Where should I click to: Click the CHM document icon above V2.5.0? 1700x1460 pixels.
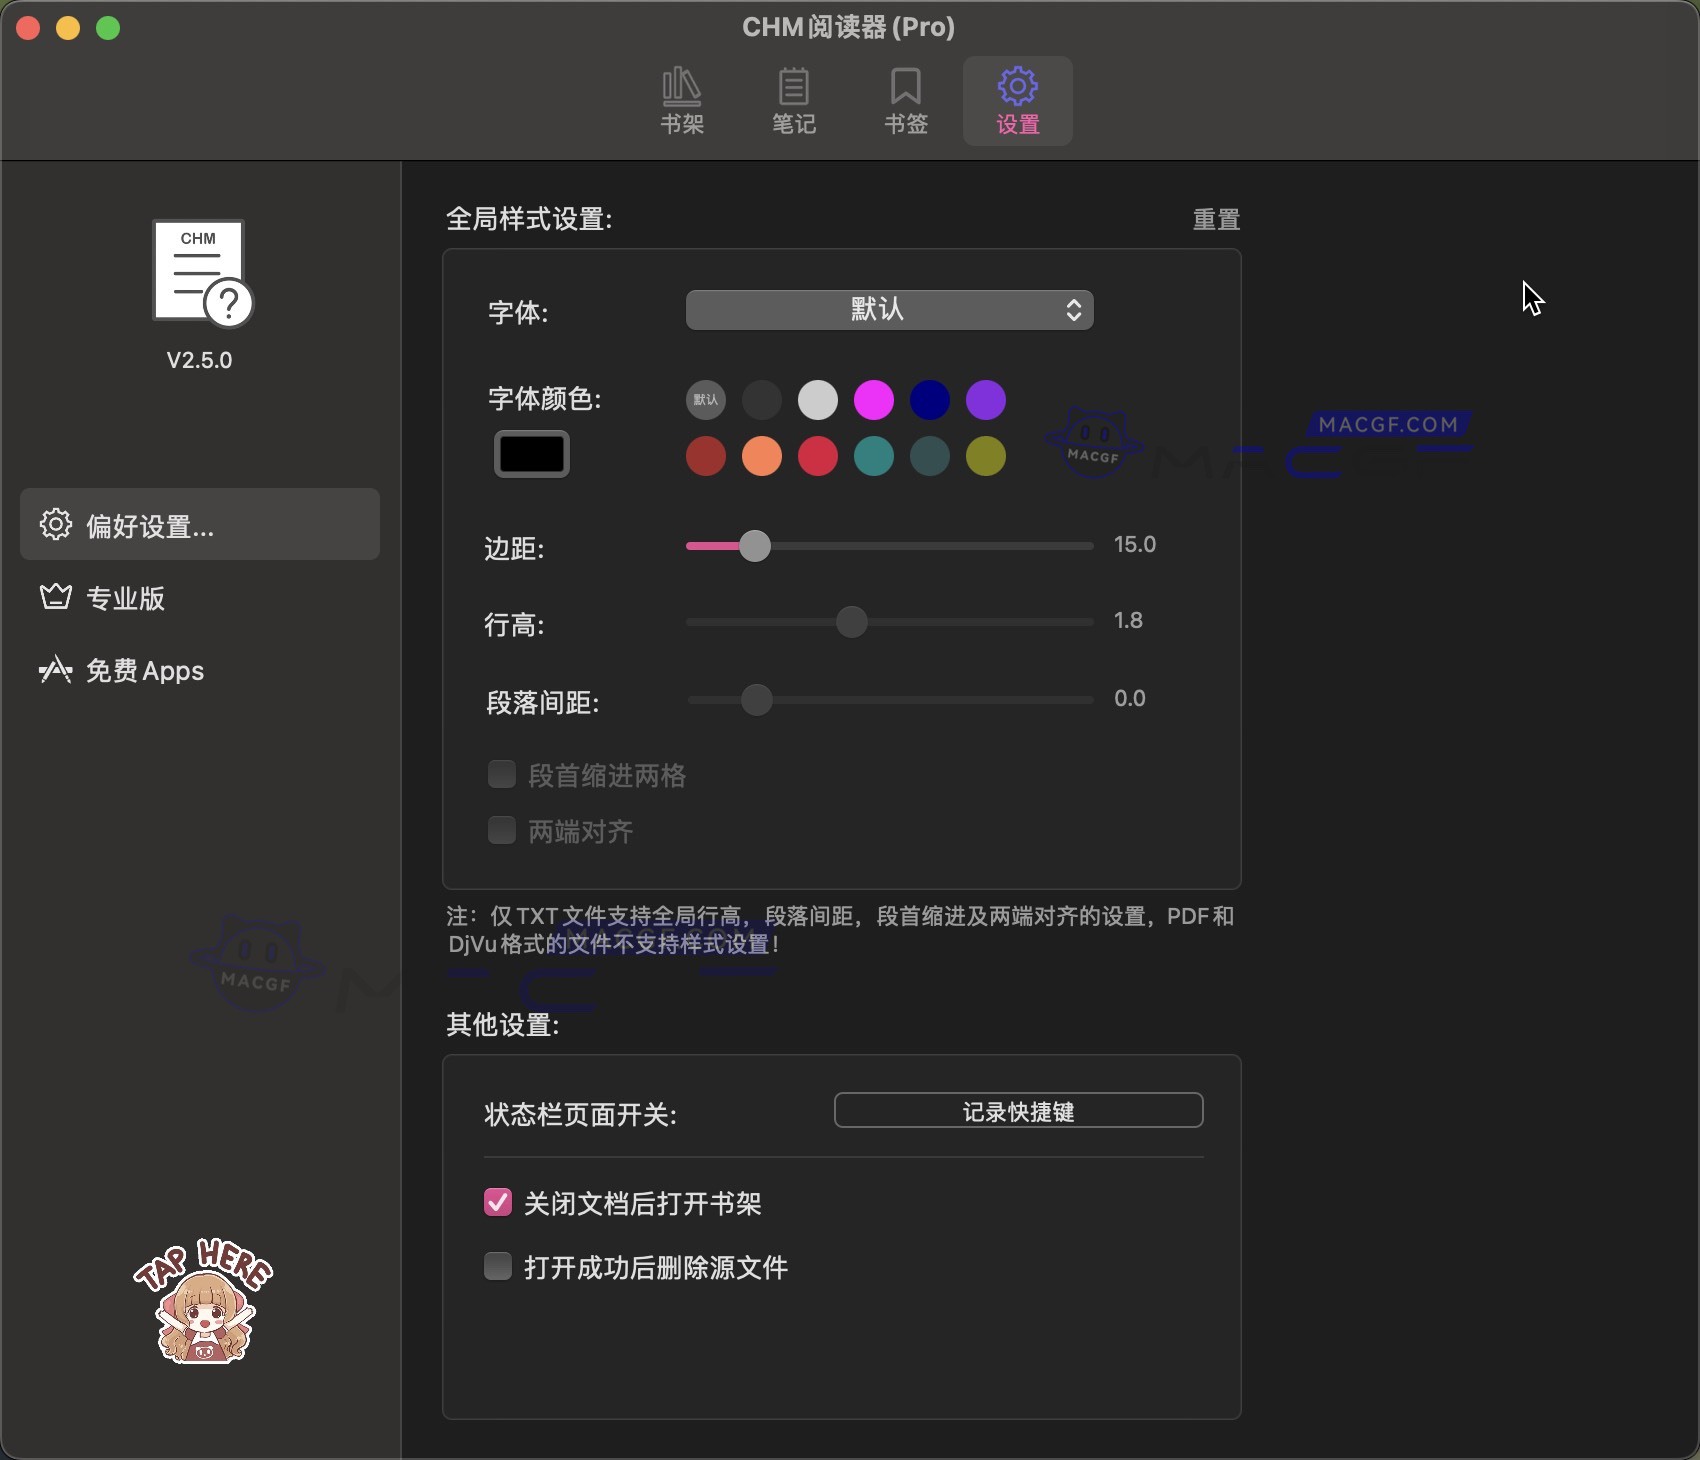[x=200, y=270]
